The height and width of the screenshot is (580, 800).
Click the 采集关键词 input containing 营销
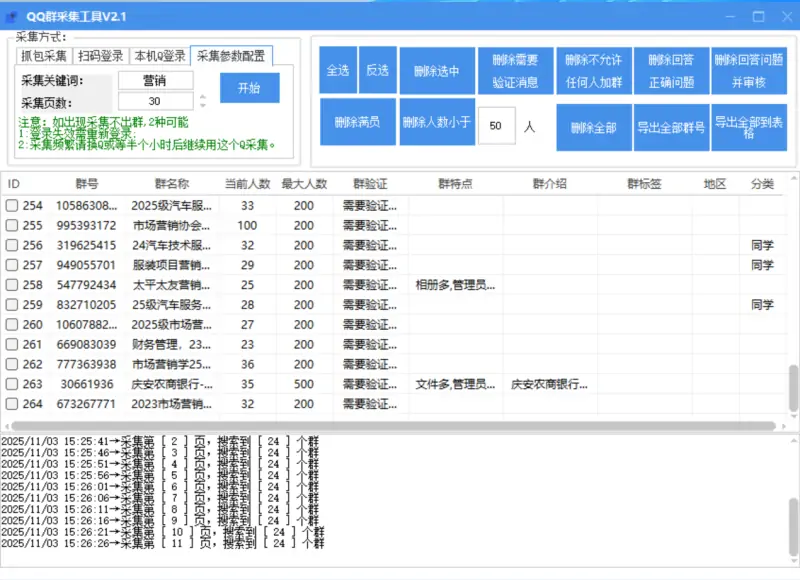pos(157,80)
